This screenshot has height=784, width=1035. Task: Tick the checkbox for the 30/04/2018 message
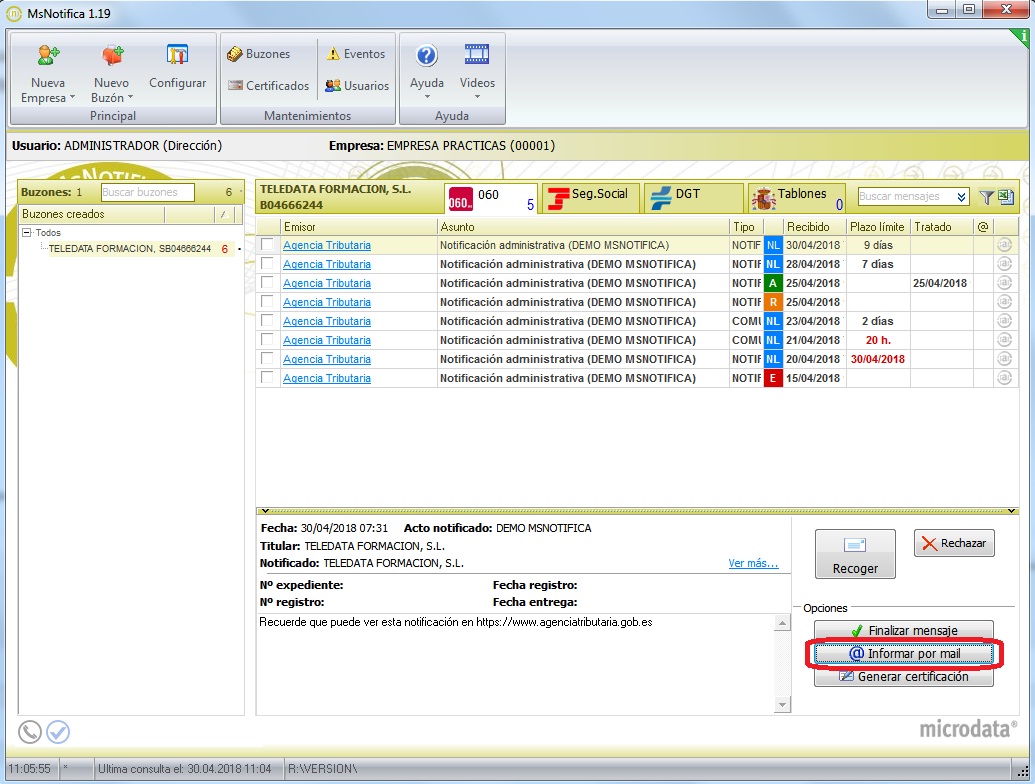coord(267,244)
